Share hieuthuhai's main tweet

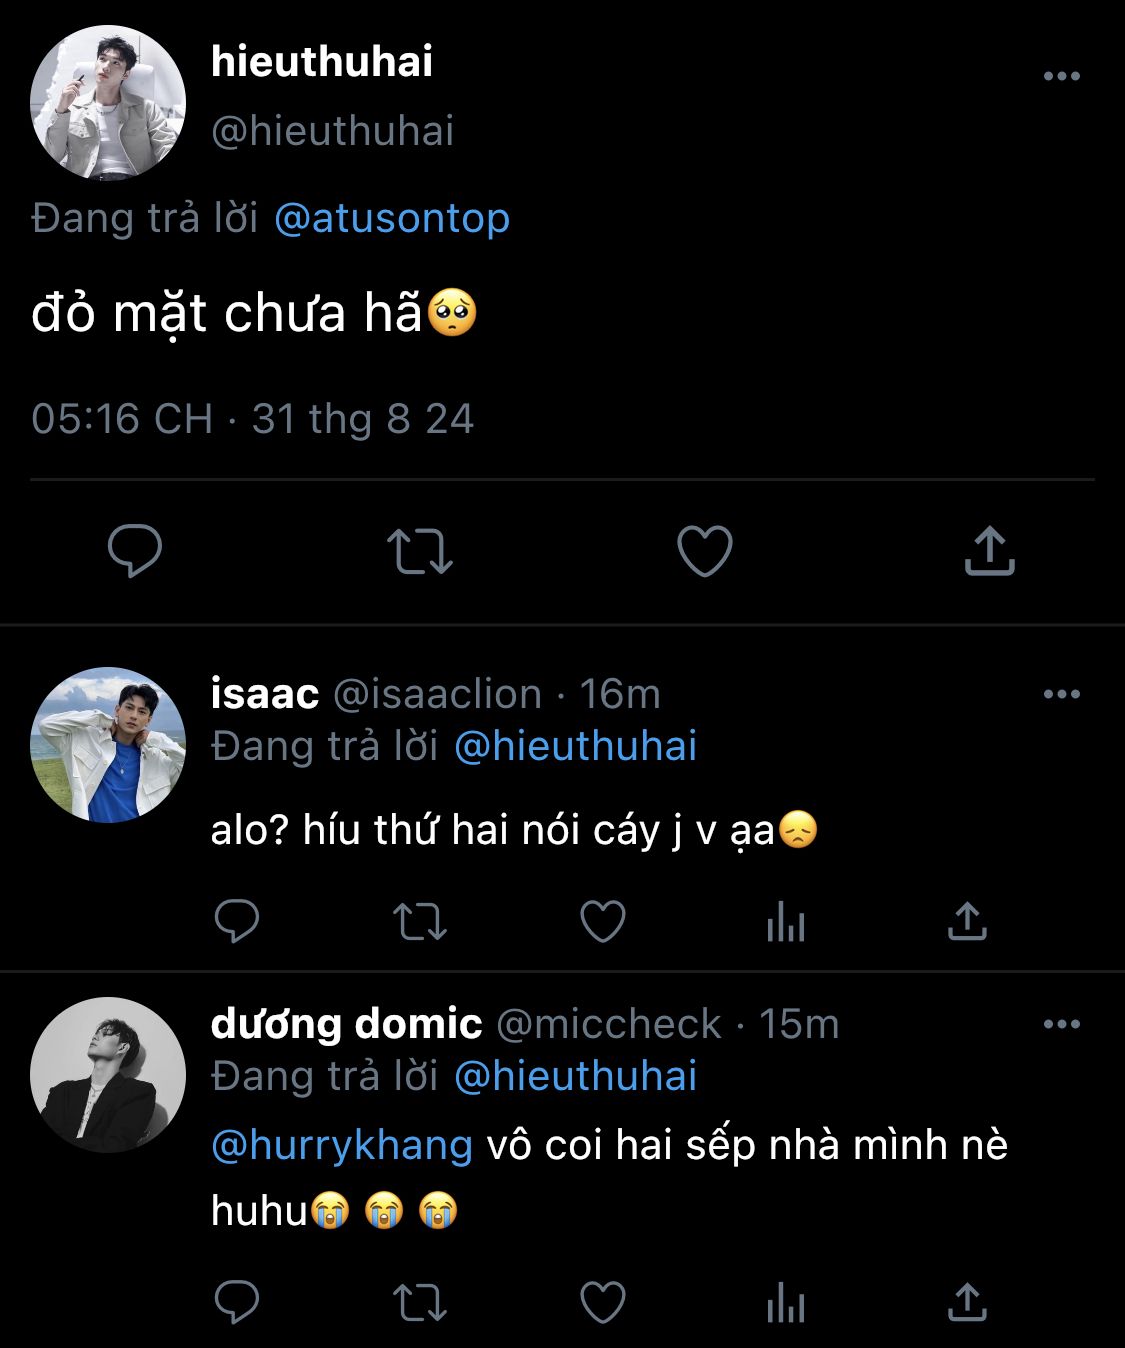coord(989,551)
